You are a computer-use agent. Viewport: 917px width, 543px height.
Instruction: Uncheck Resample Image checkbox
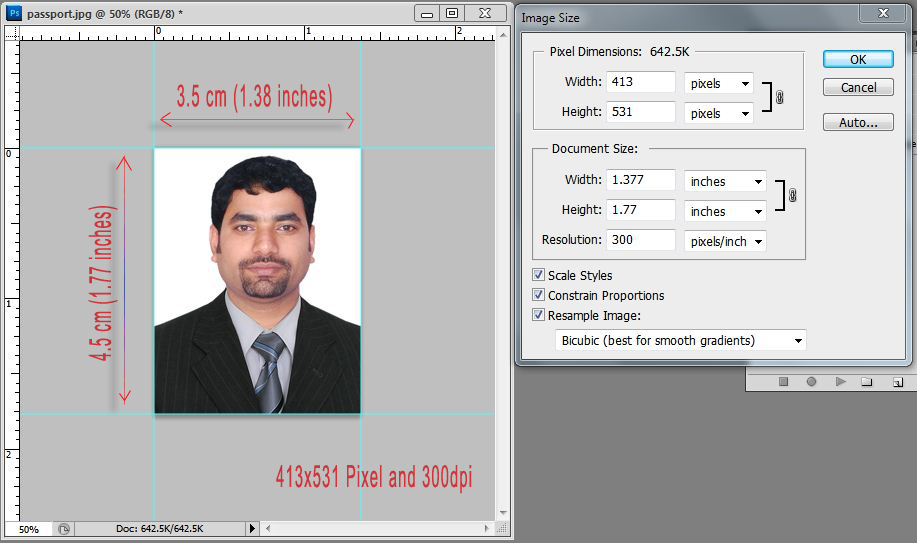538,315
